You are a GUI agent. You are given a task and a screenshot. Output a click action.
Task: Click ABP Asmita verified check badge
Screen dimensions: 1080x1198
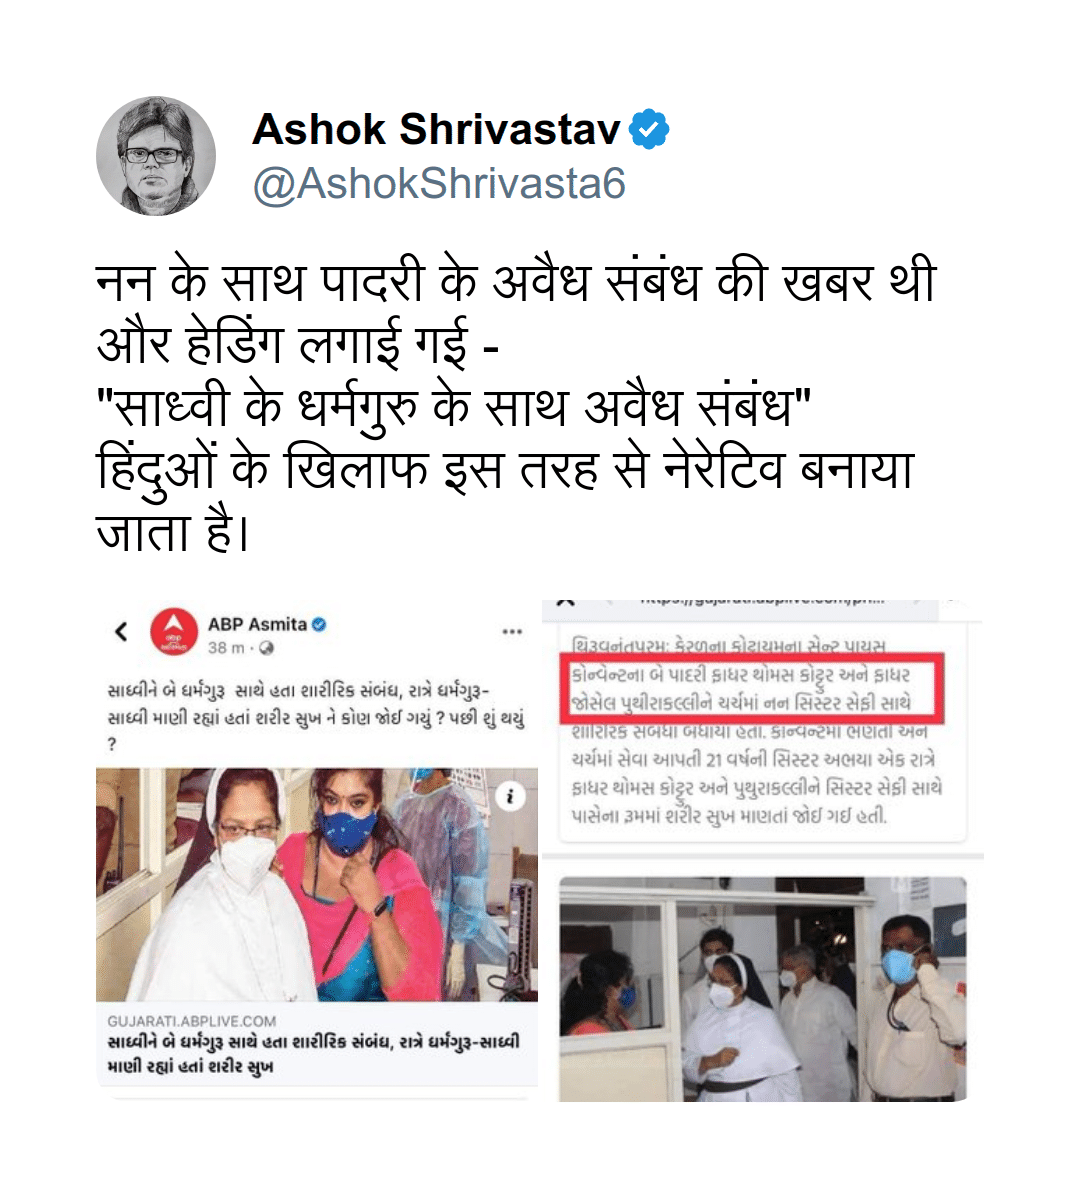pyautogui.click(x=319, y=624)
